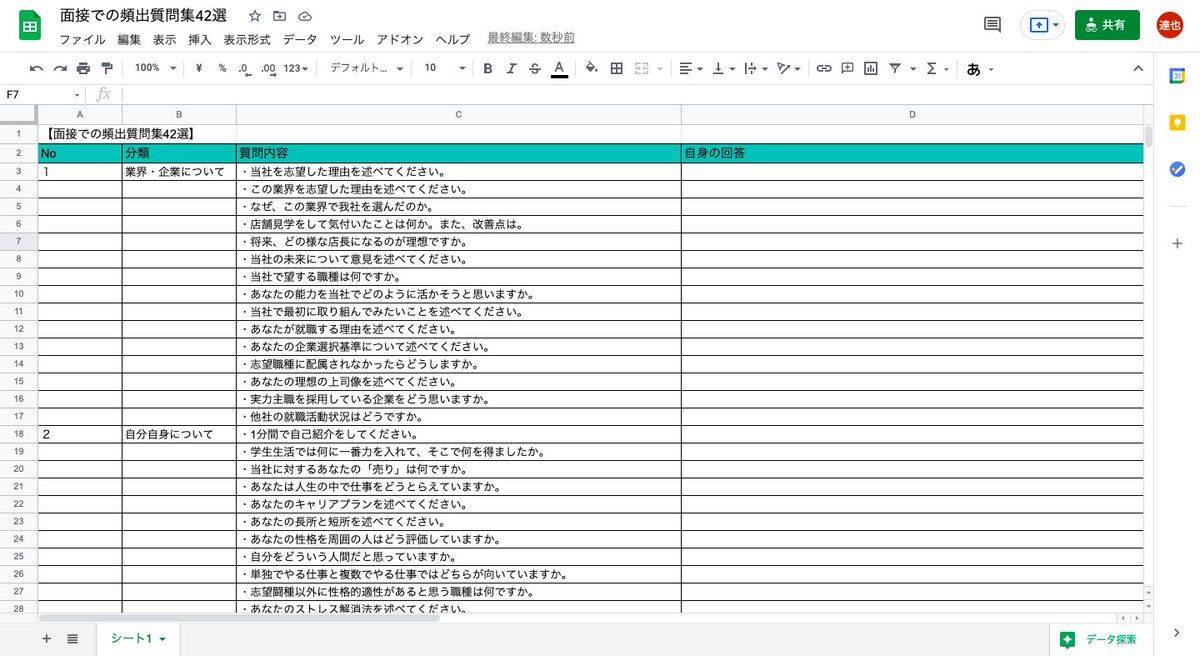Viewport: 1200px width, 656px height.
Task: Click the move to folder icon
Action: 279,16
